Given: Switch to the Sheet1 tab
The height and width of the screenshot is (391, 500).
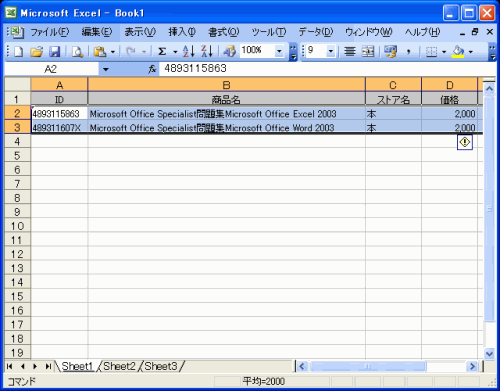Looking at the screenshot, I should (77, 366).
